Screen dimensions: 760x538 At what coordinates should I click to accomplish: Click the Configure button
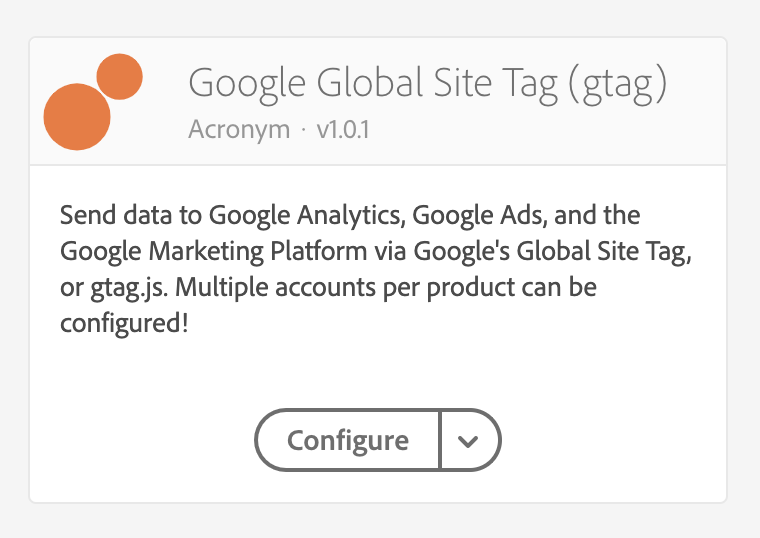point(348,440)
